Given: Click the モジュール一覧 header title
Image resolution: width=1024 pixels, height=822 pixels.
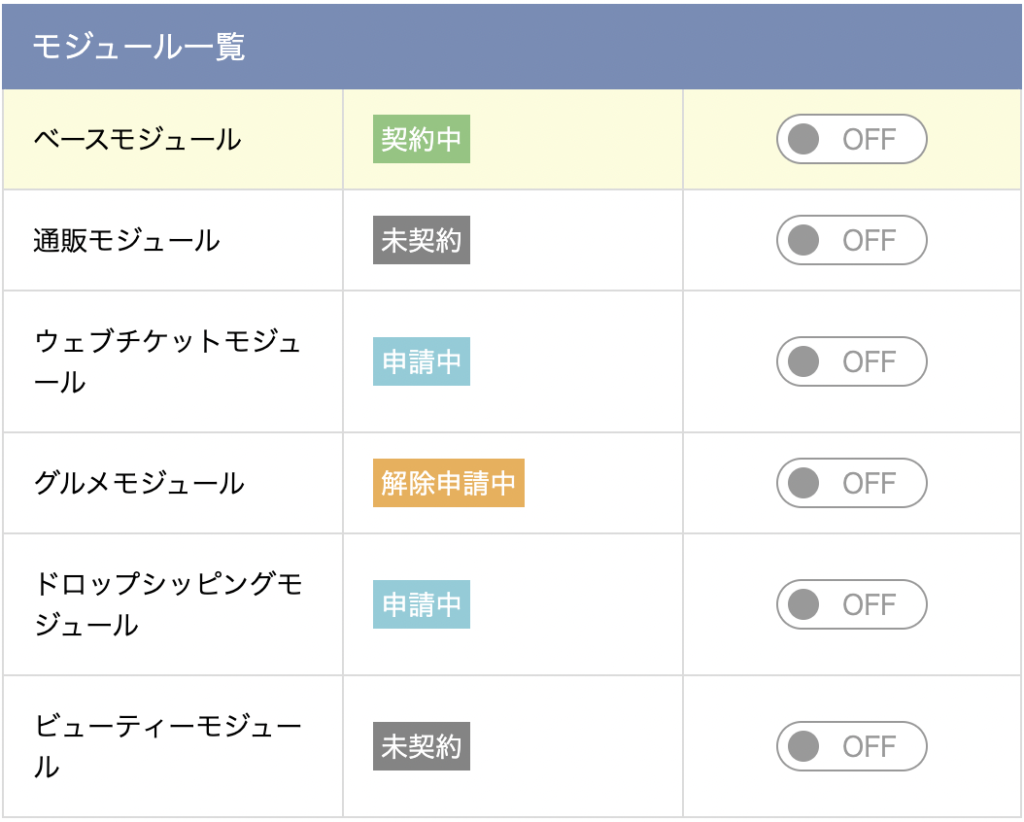Looking at the screenshot, I should click(138, 47).
